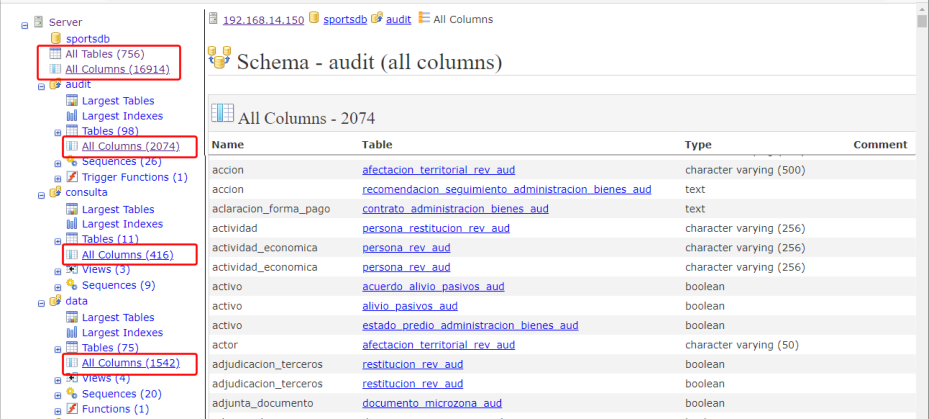Expand Sequences (9) under consulta
The image size is (929, 419).
tap(57, 286)
